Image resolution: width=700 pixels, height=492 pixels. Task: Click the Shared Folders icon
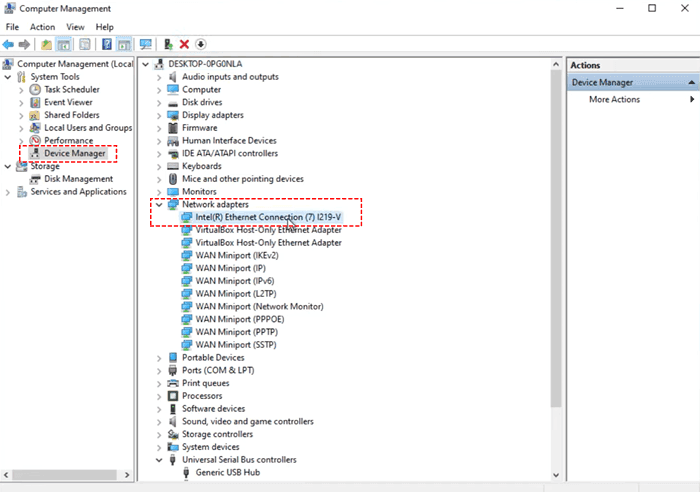coord(35,115)
